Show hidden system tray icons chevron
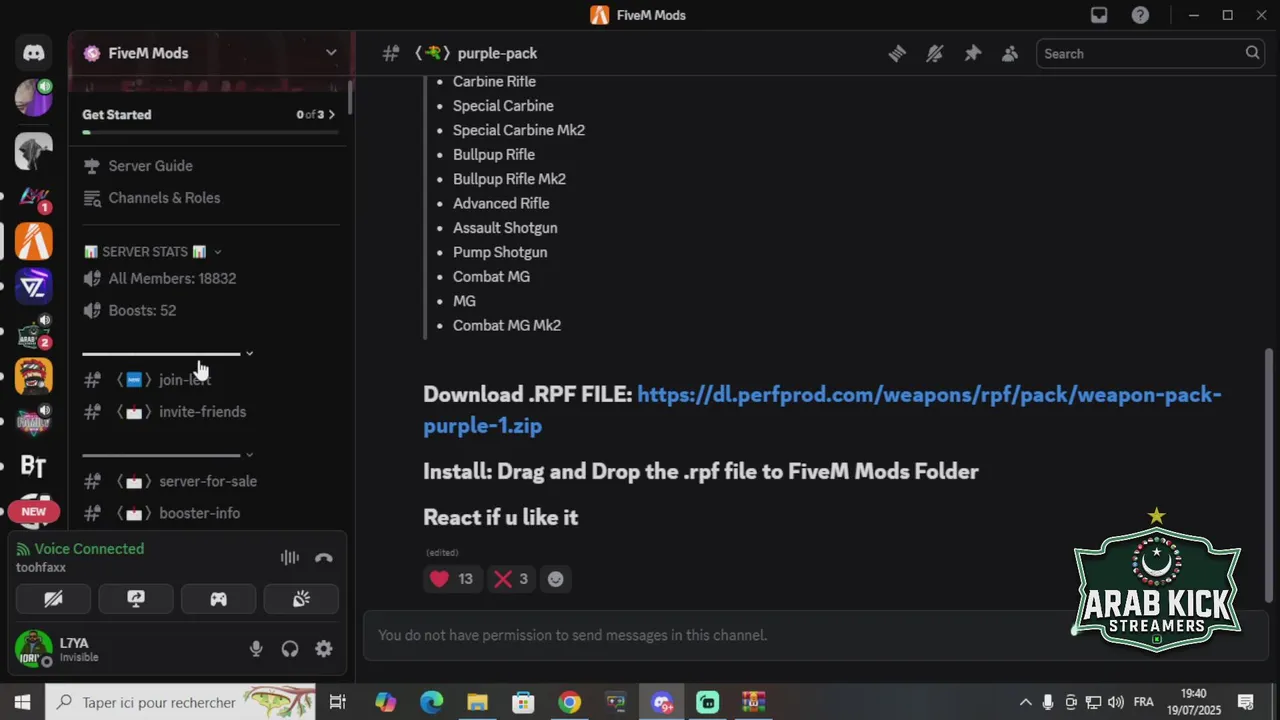Viewport: 1280px width, 720px height. point(1025,702)
